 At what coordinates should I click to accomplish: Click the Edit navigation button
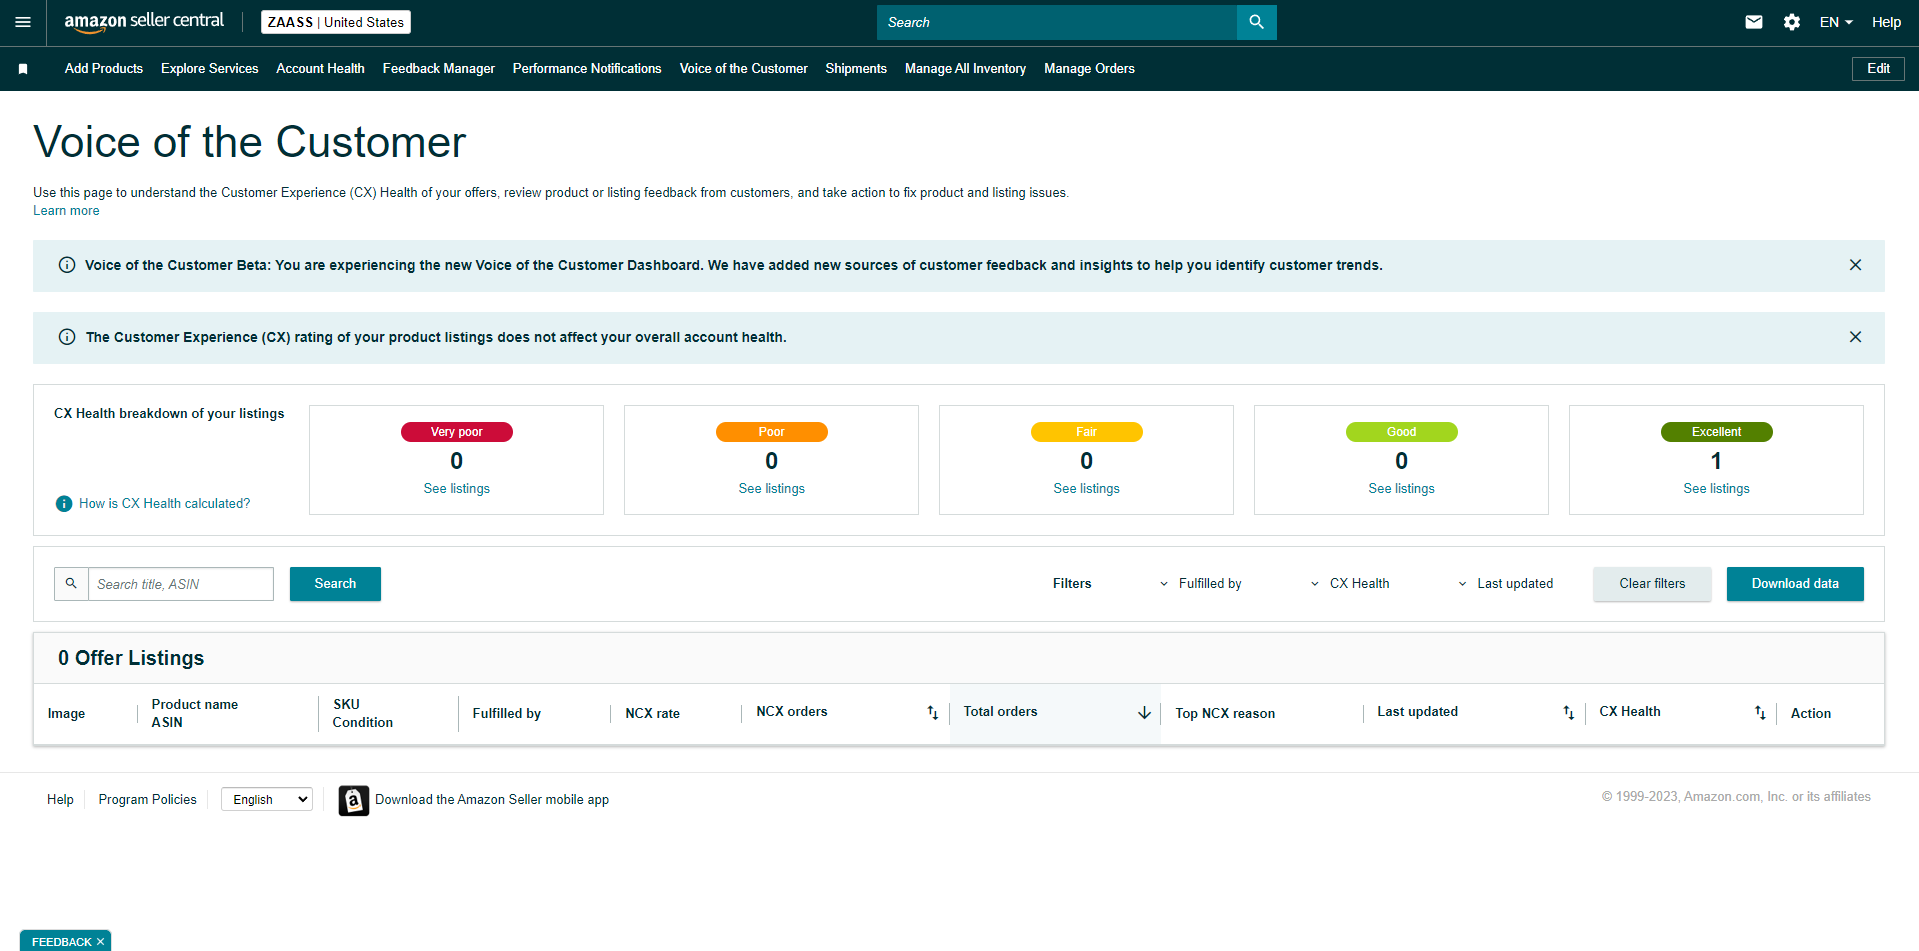(1878, 69)
